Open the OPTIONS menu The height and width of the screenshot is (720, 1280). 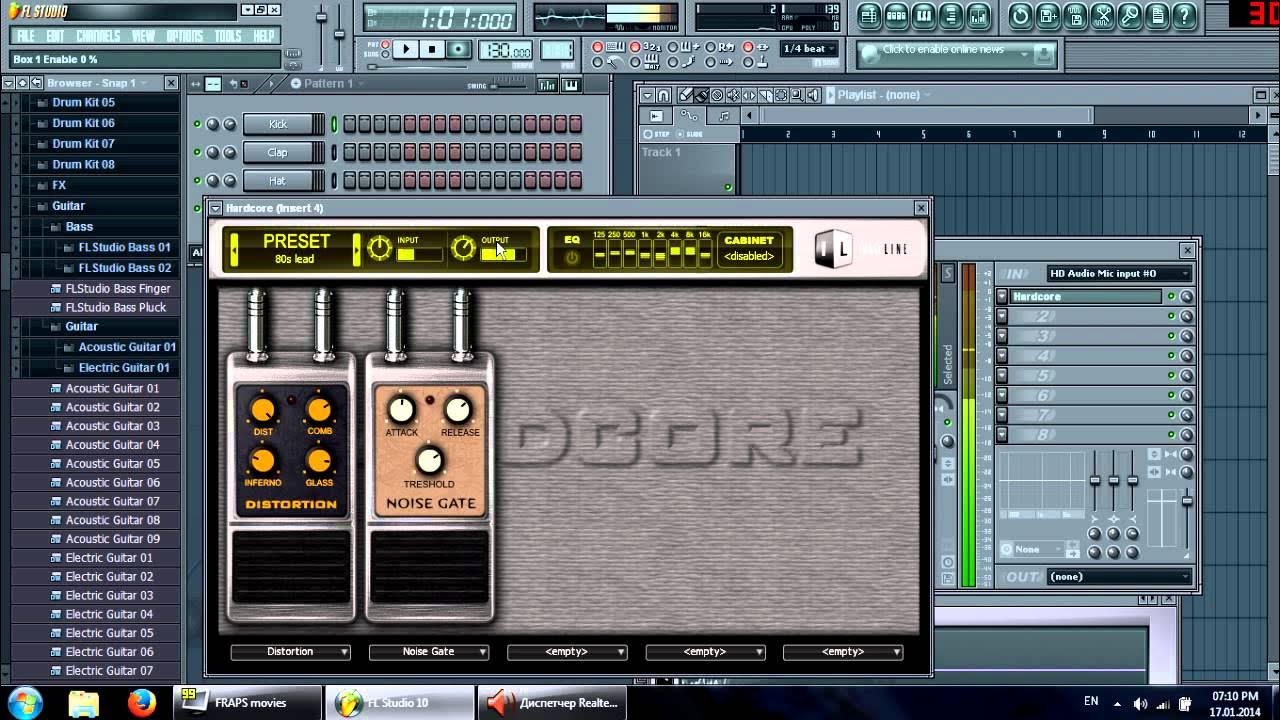coord(184,36)
